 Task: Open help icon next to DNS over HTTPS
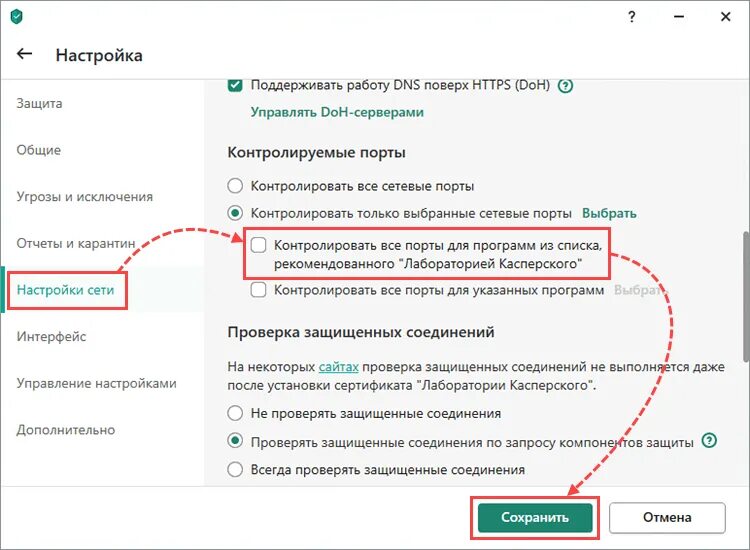pos(565,86)
